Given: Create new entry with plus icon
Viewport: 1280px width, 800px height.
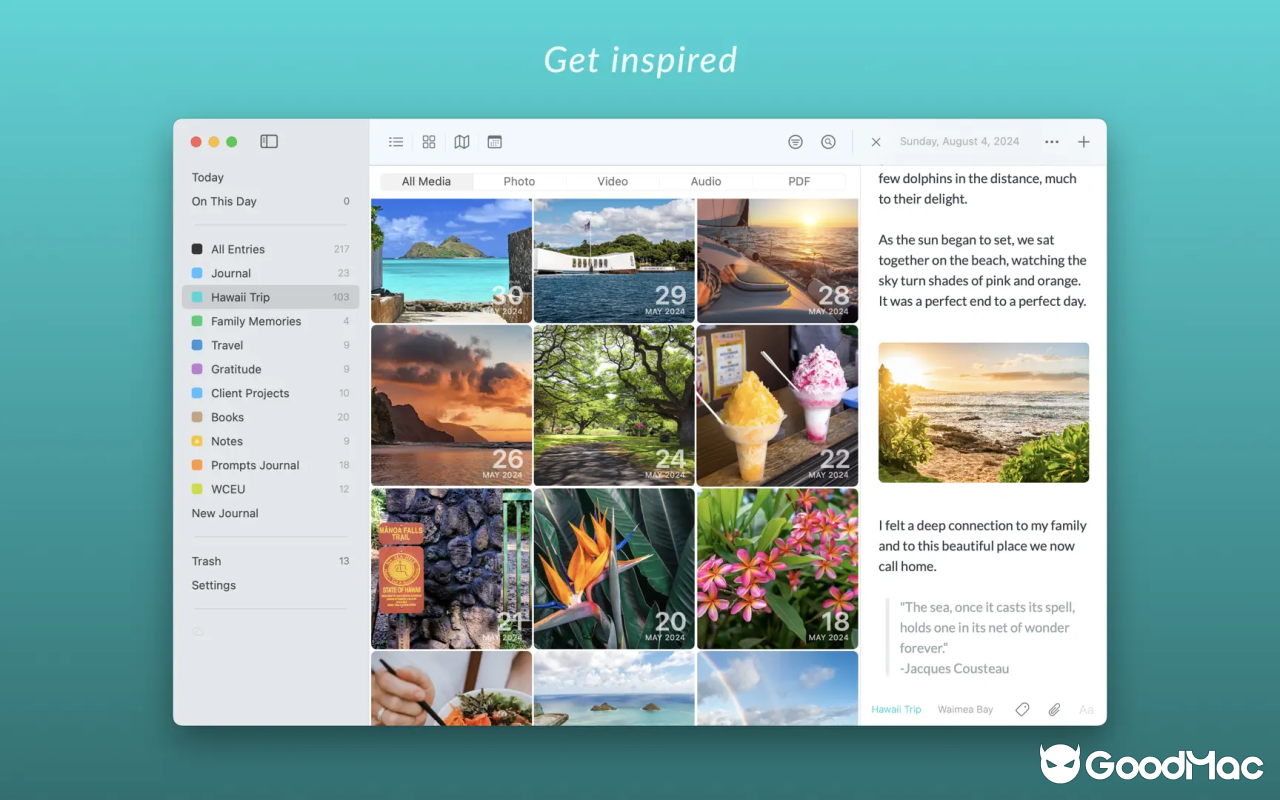Looking at the screenshot, I should click(x=1083, y=142).
